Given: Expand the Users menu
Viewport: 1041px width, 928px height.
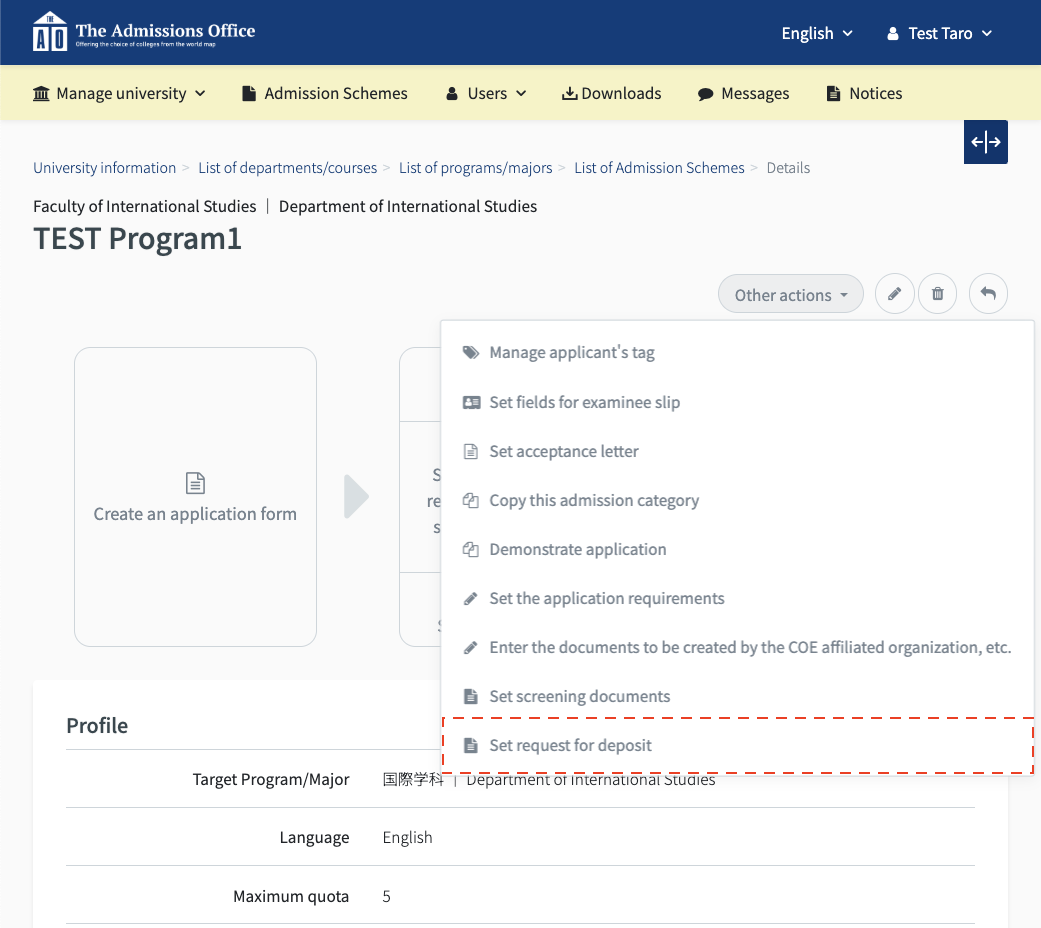Looking at the screenshot, I should pyautogui.click(x=487, y=94).
